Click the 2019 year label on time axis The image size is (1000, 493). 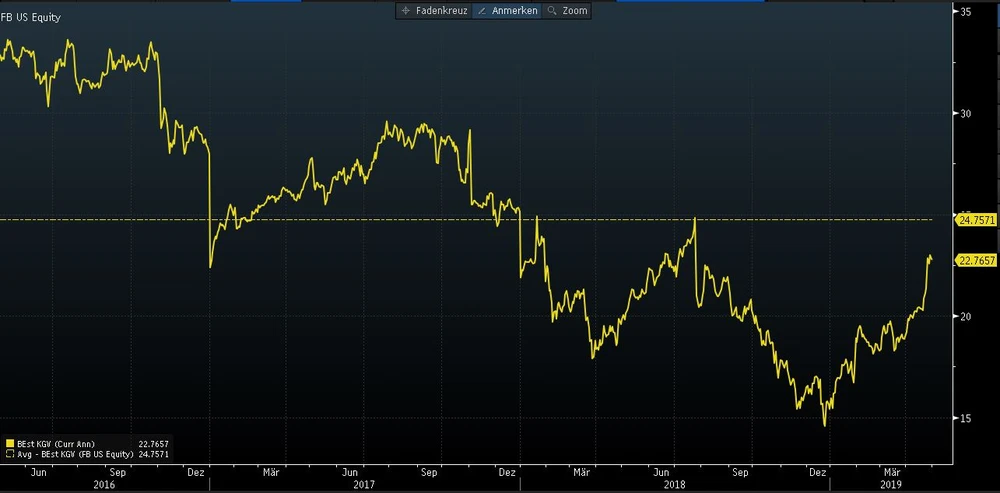892,483
